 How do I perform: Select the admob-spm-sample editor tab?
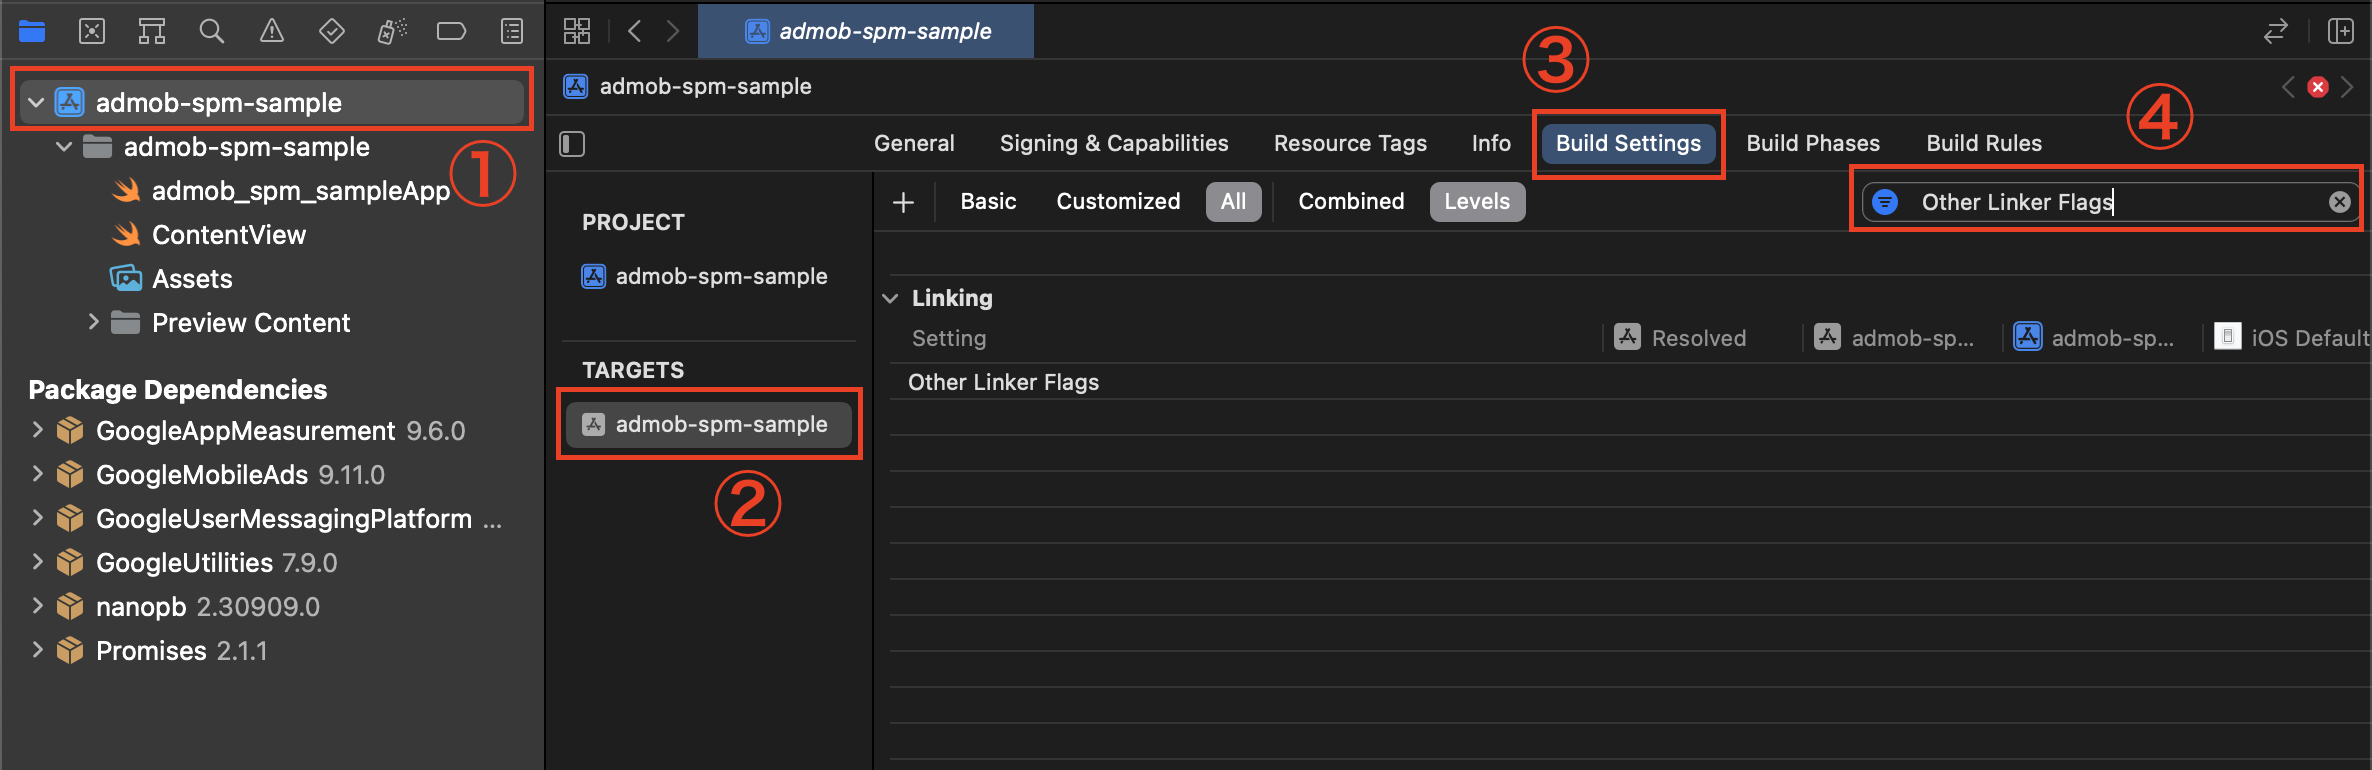[866, 31]
